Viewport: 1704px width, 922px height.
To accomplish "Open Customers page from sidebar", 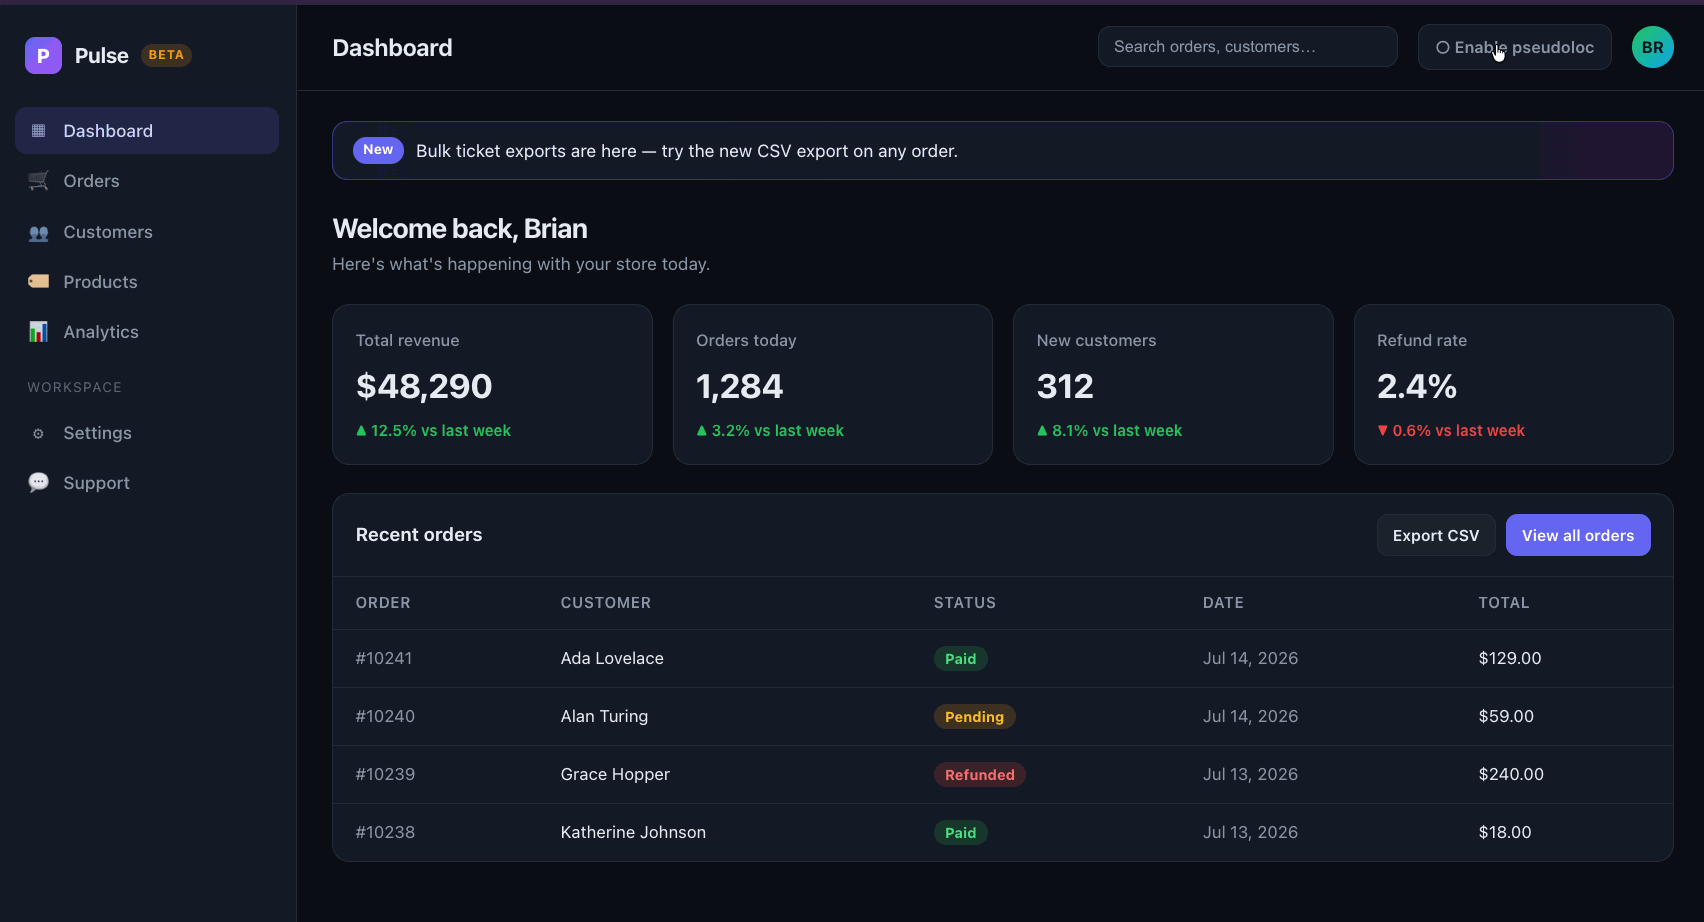I will pyautogui.click(x=147, y=232).
